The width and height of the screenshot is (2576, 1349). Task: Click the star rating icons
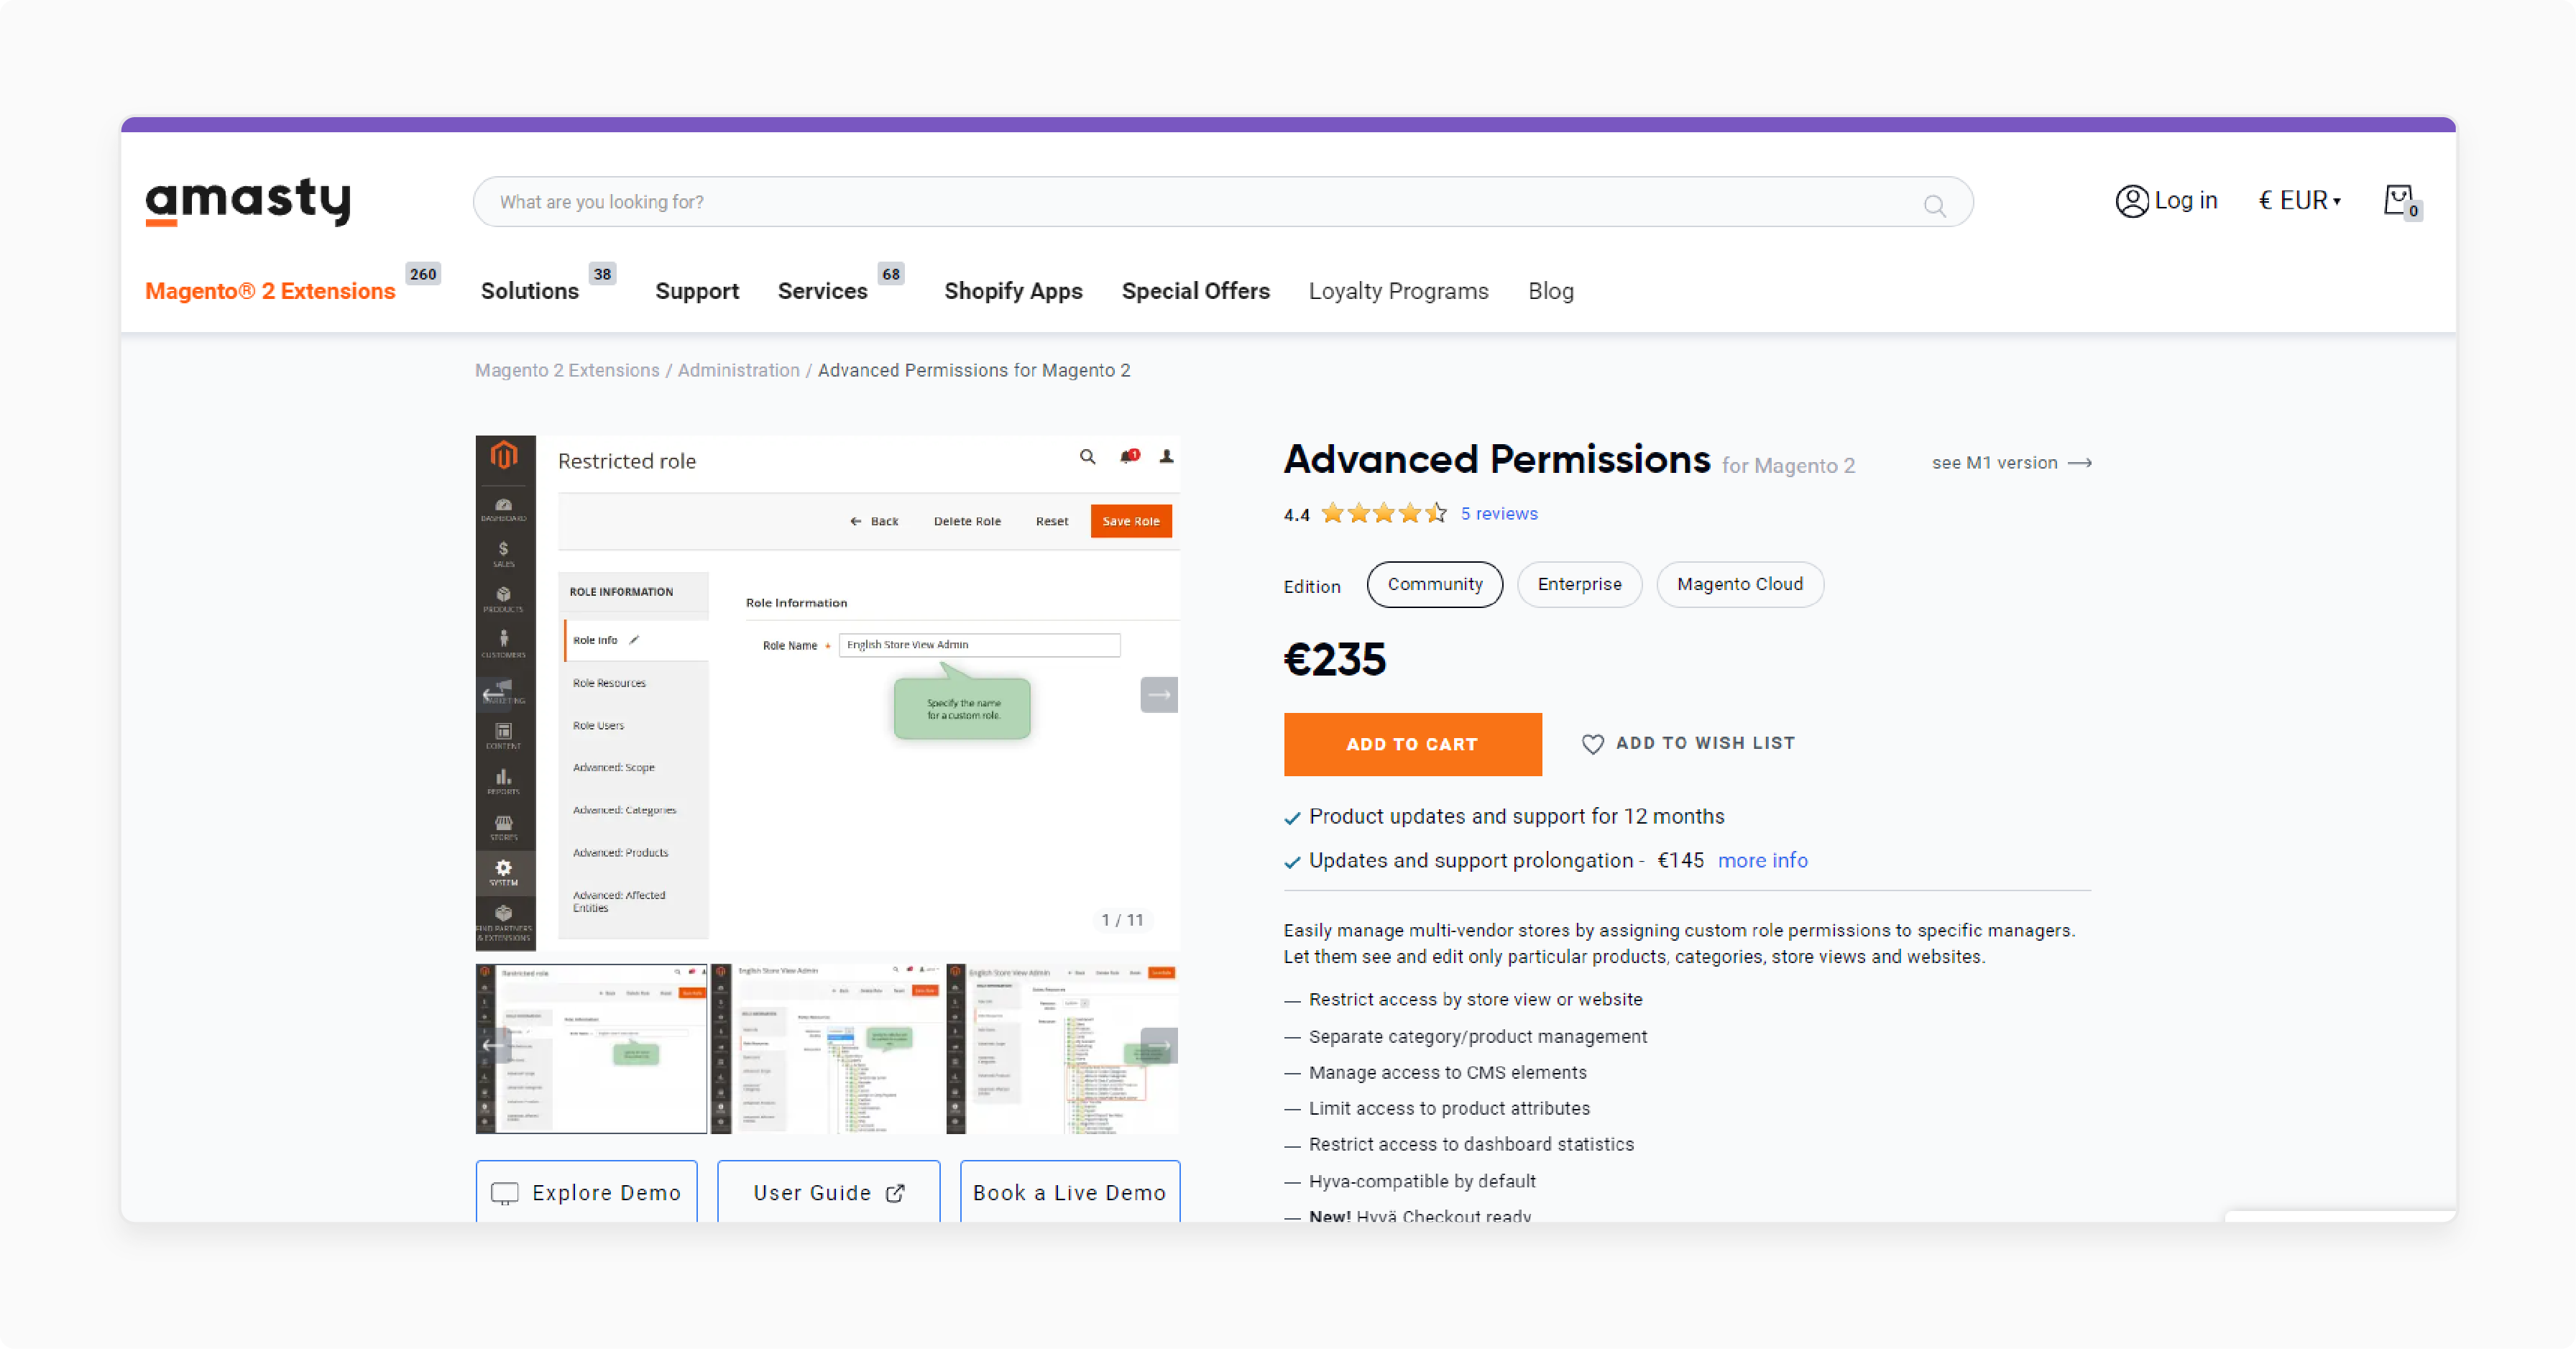1383,513
